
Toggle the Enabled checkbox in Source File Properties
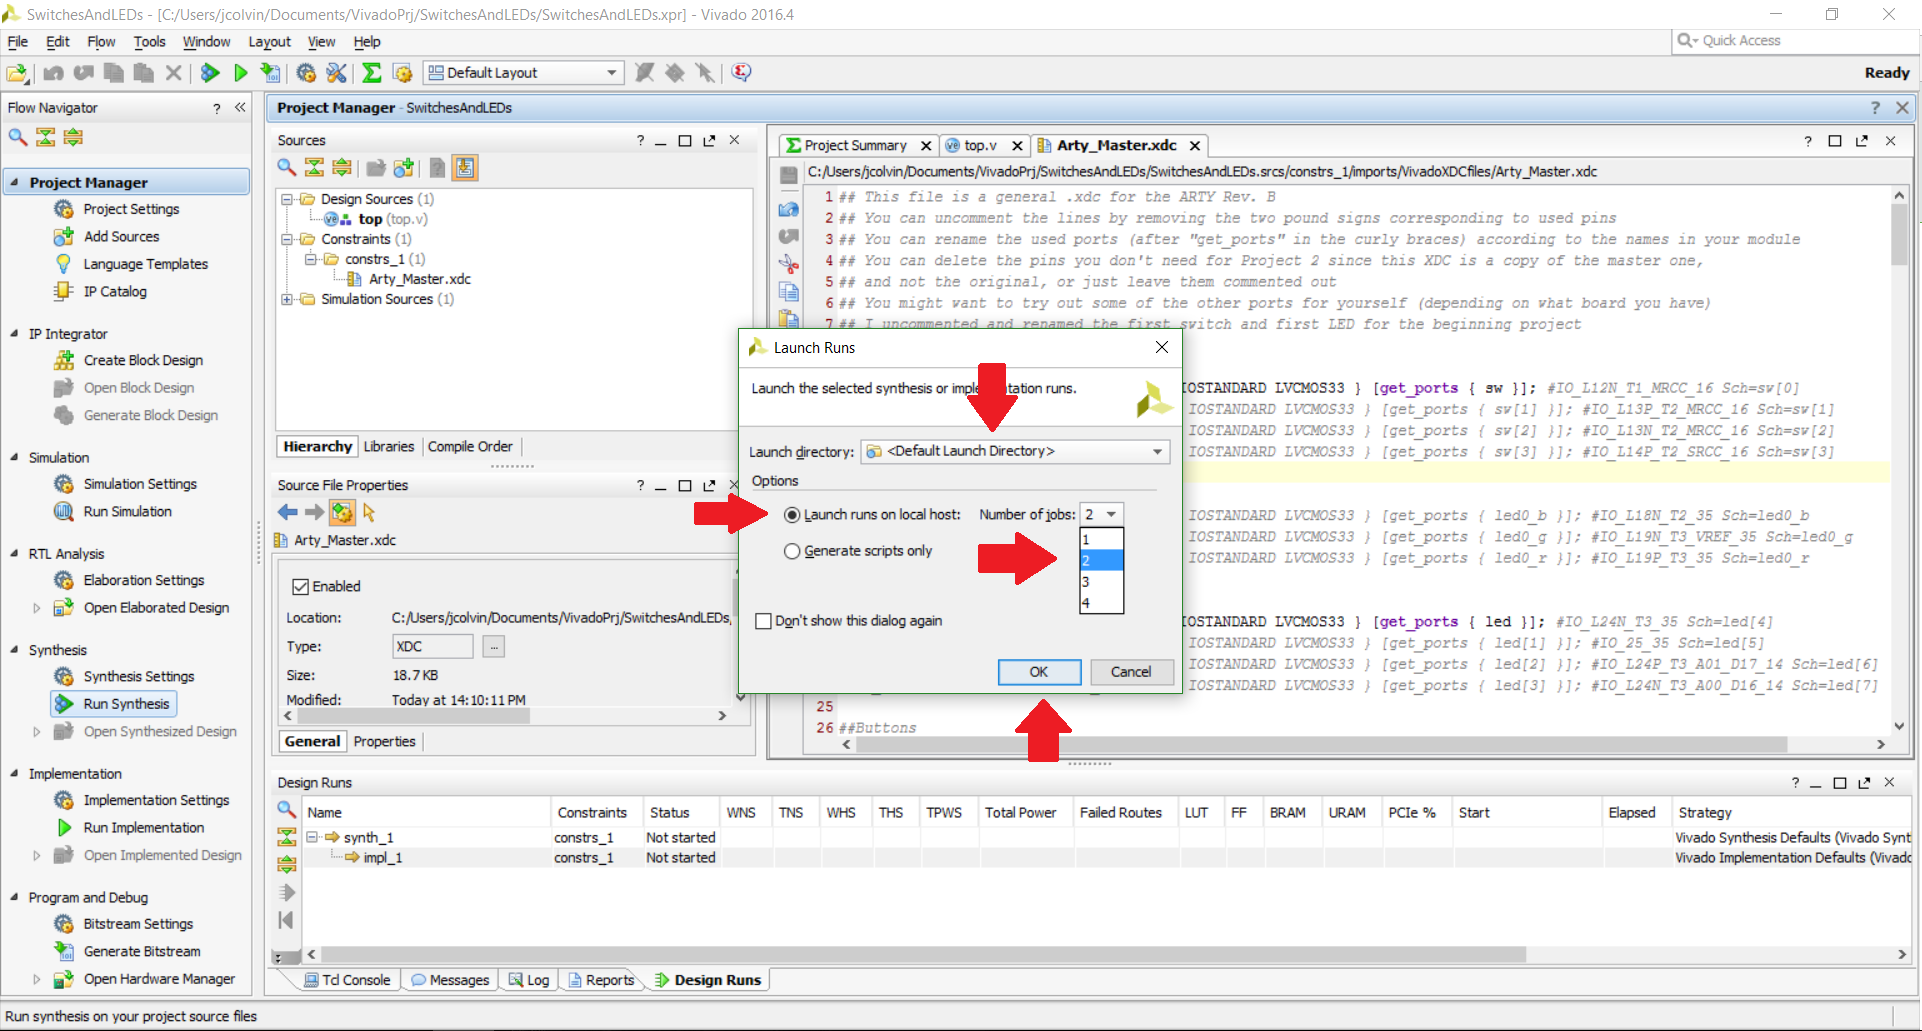click(300, 587)
